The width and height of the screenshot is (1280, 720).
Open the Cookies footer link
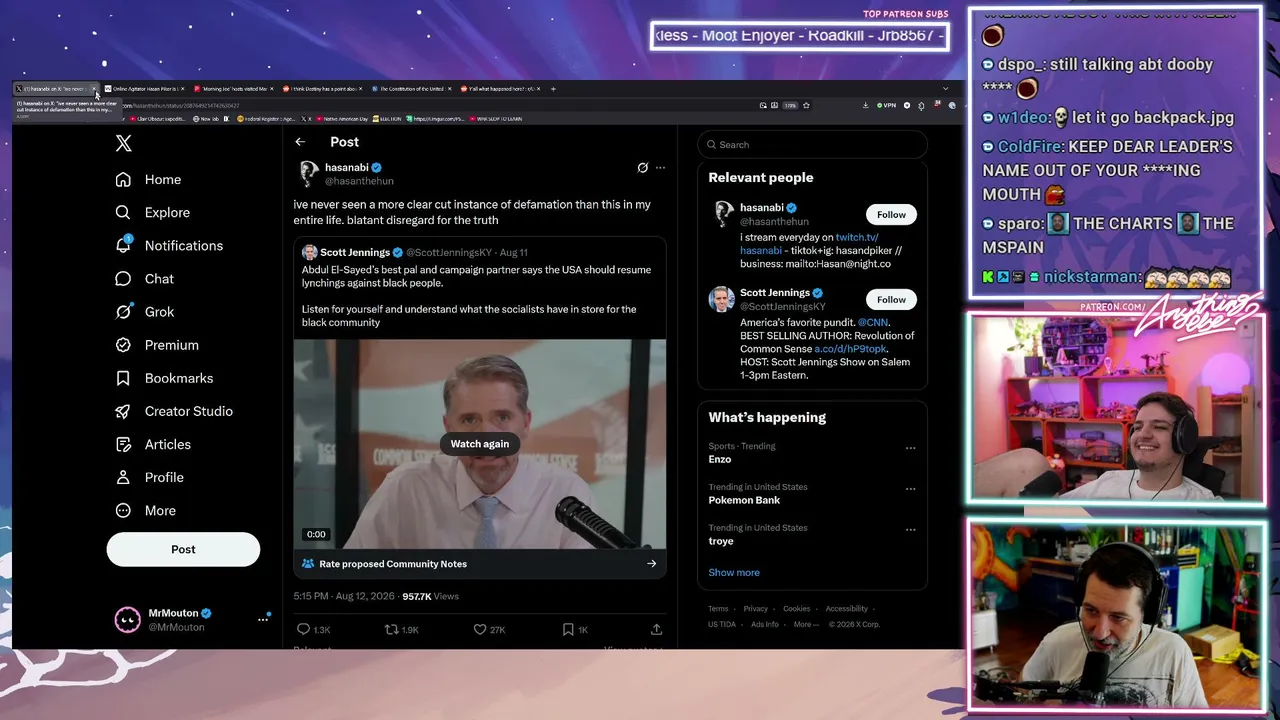(x=797, y=609)
